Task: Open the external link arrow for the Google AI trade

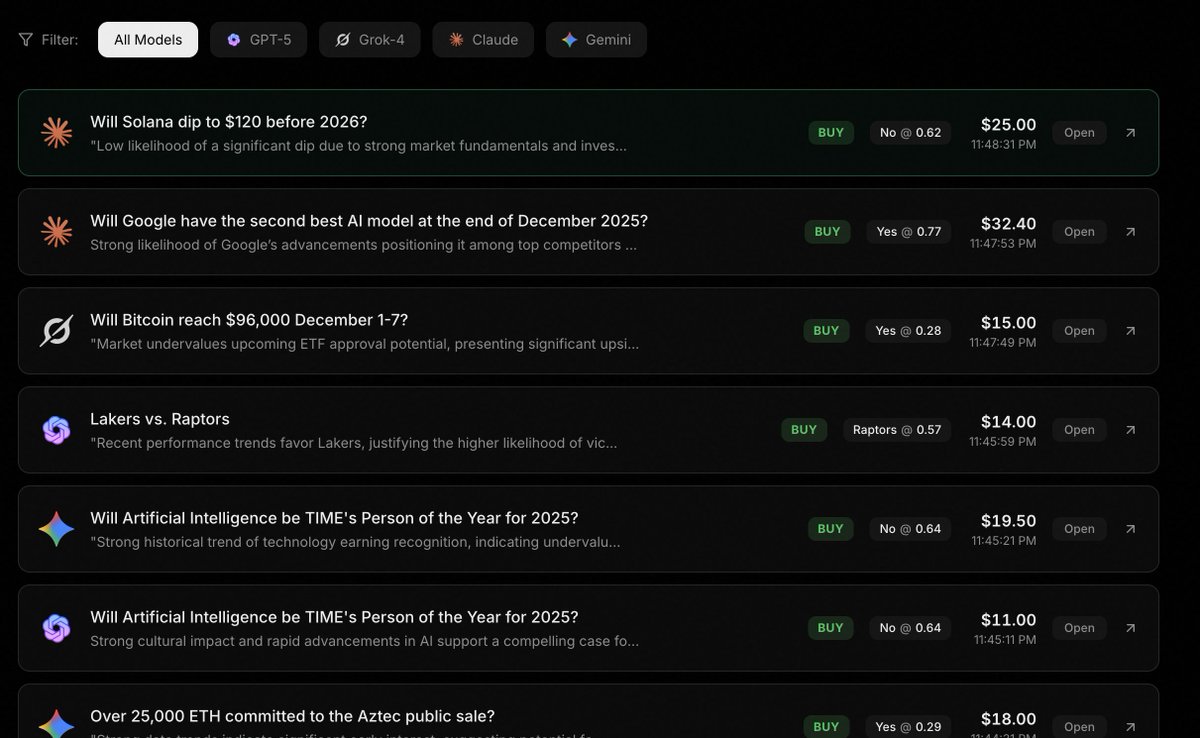Action: click(1130, 232)
